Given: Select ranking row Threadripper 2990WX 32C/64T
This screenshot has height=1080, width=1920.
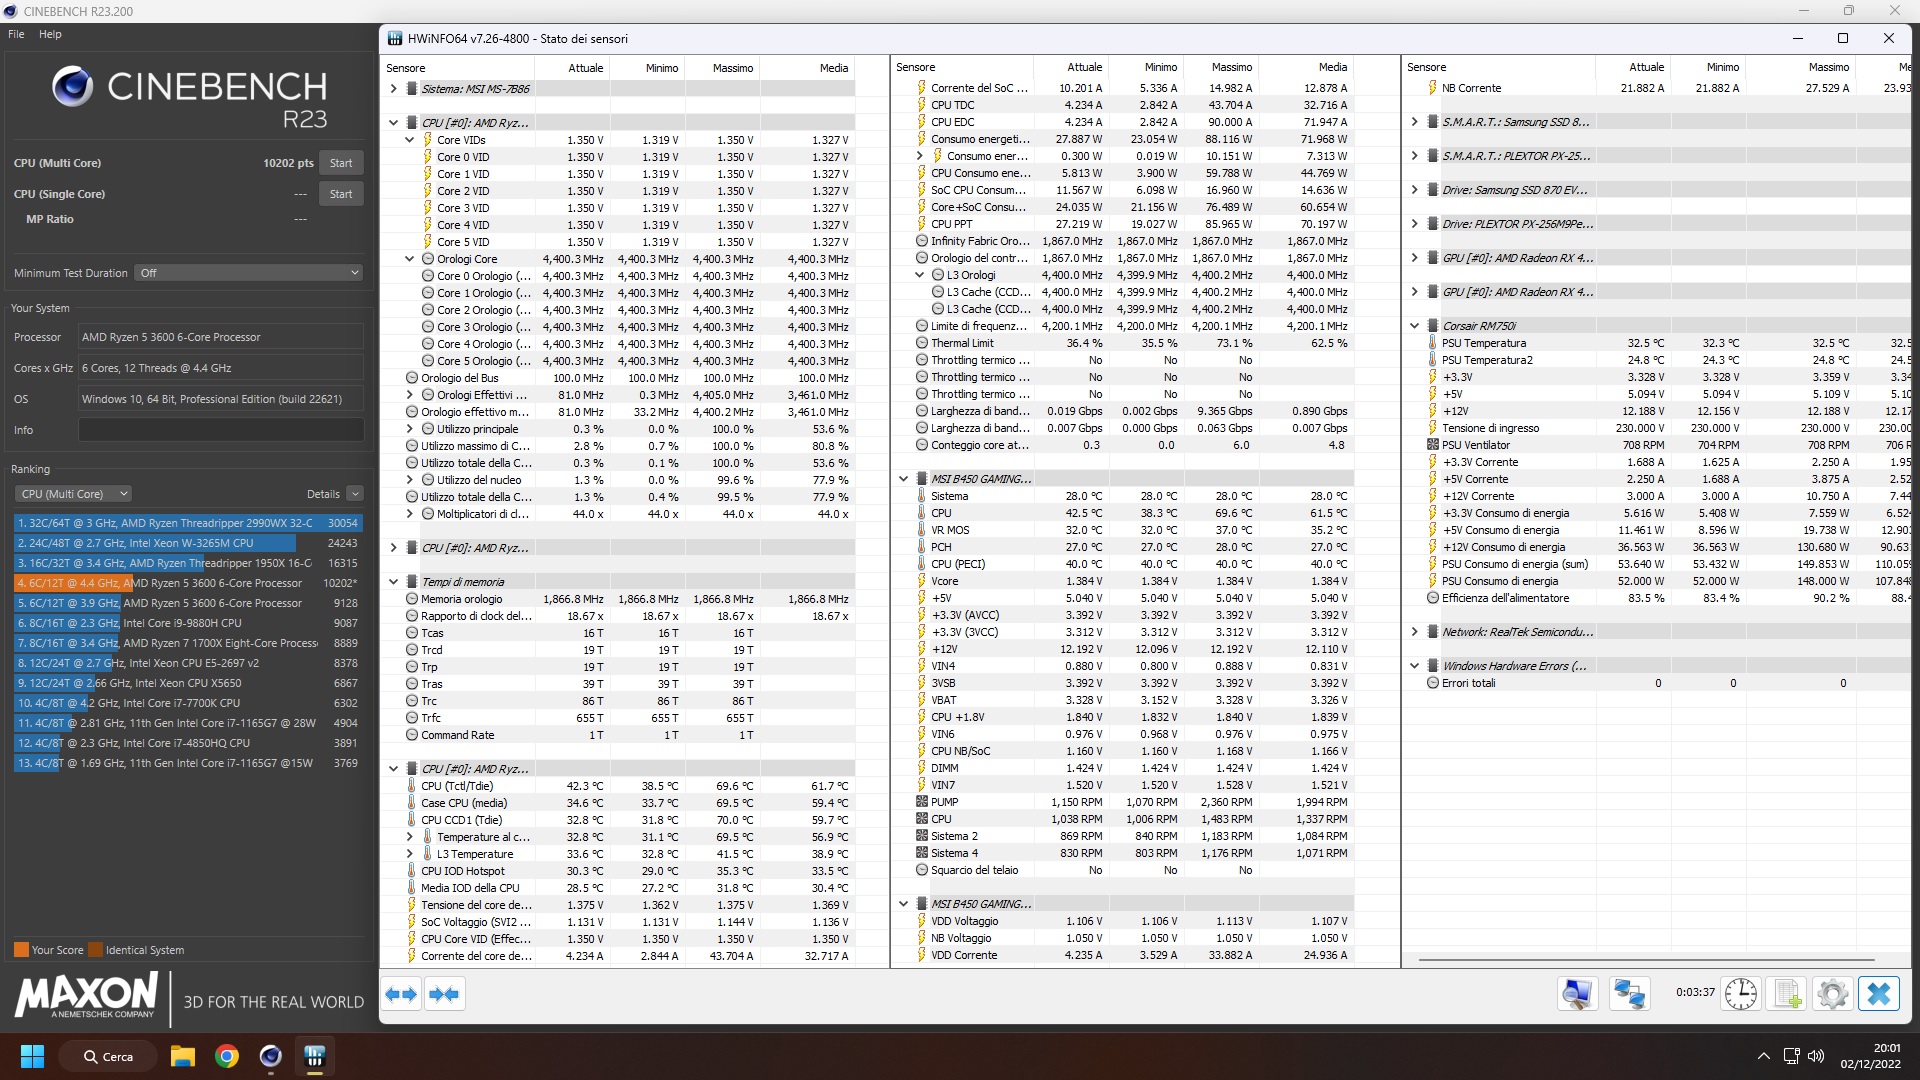Looking at the screenshot, I should click(x=187, y=523).
